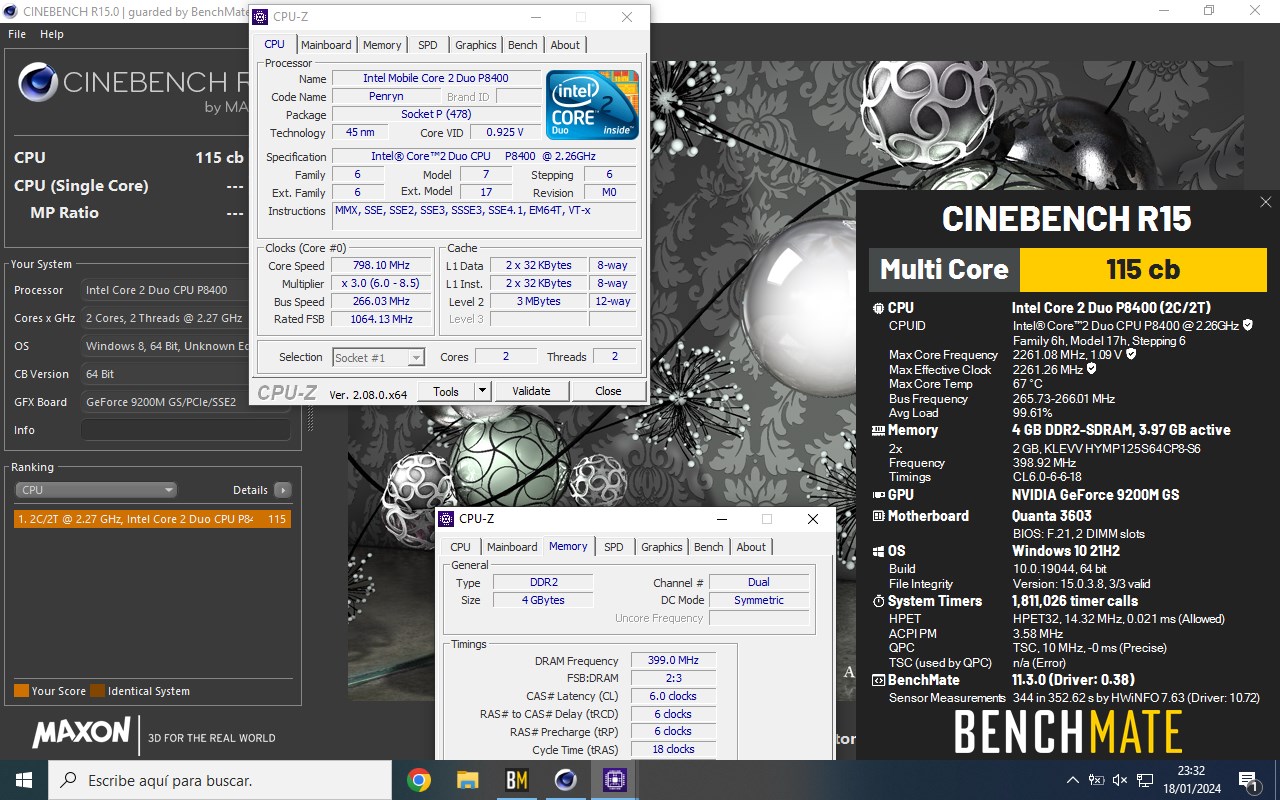Image resolution: width=1280 pixels, height=800 pixels.
Task: Open the Windows Start menu
Action: click(x=24, y=780)
